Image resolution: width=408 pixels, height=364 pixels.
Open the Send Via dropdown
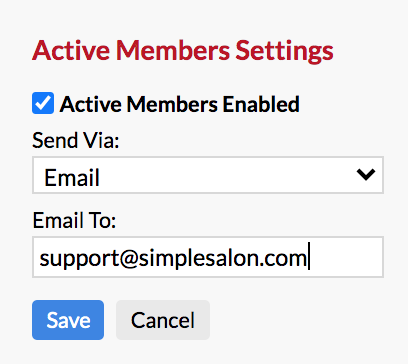coord(208,175)
